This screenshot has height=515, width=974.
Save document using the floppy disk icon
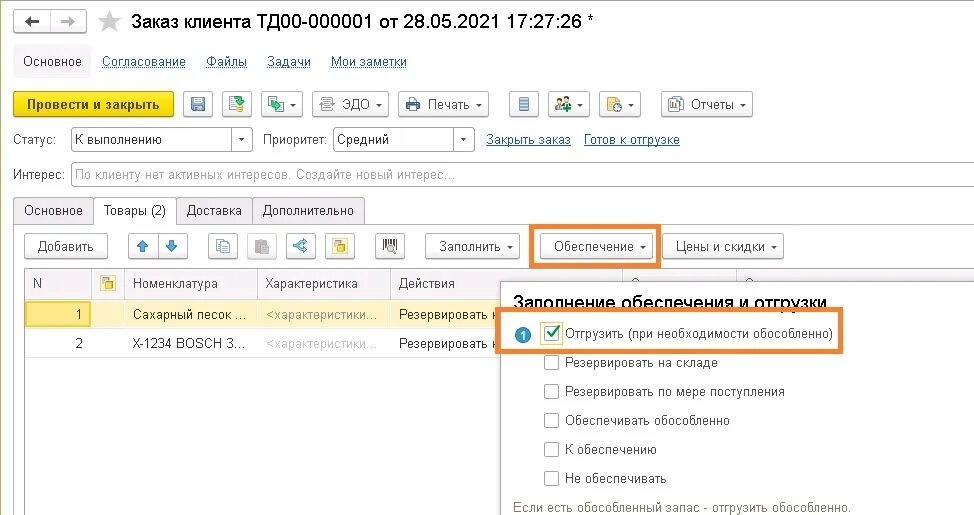pos(198,104)
